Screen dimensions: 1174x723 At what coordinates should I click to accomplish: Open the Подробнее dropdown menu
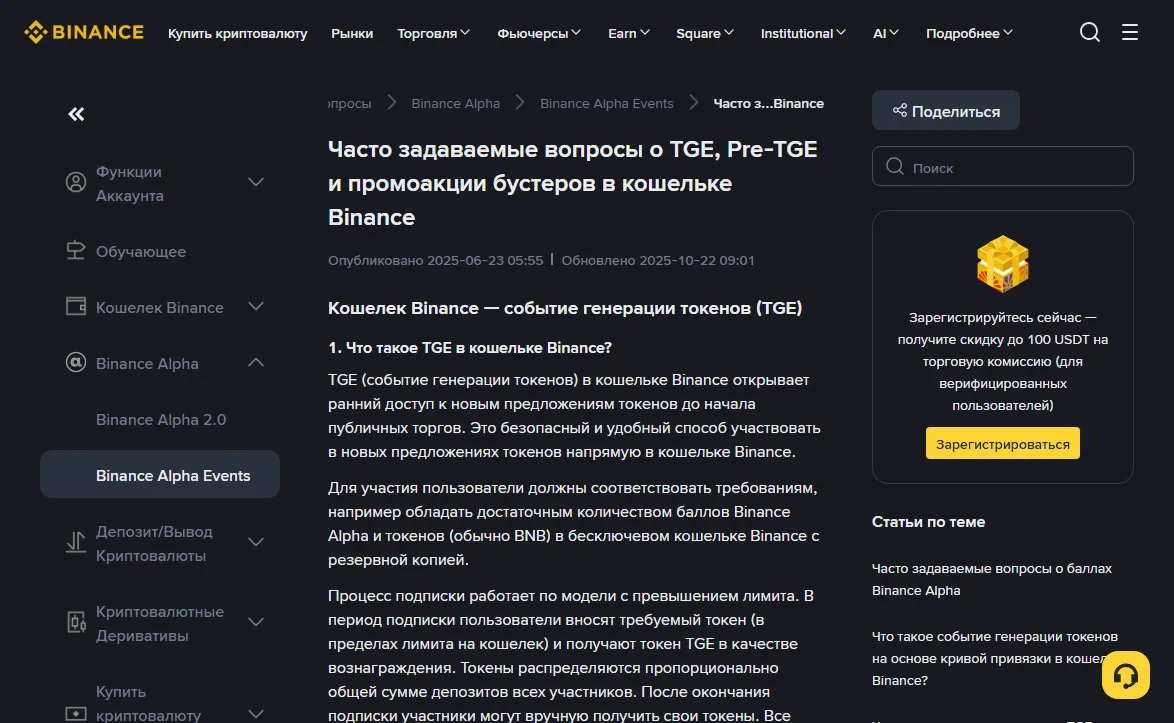(x=970, y=33)
